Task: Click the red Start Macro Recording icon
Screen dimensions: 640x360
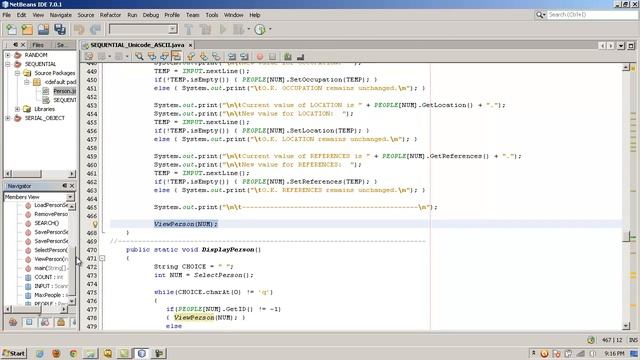Action: 260,57
